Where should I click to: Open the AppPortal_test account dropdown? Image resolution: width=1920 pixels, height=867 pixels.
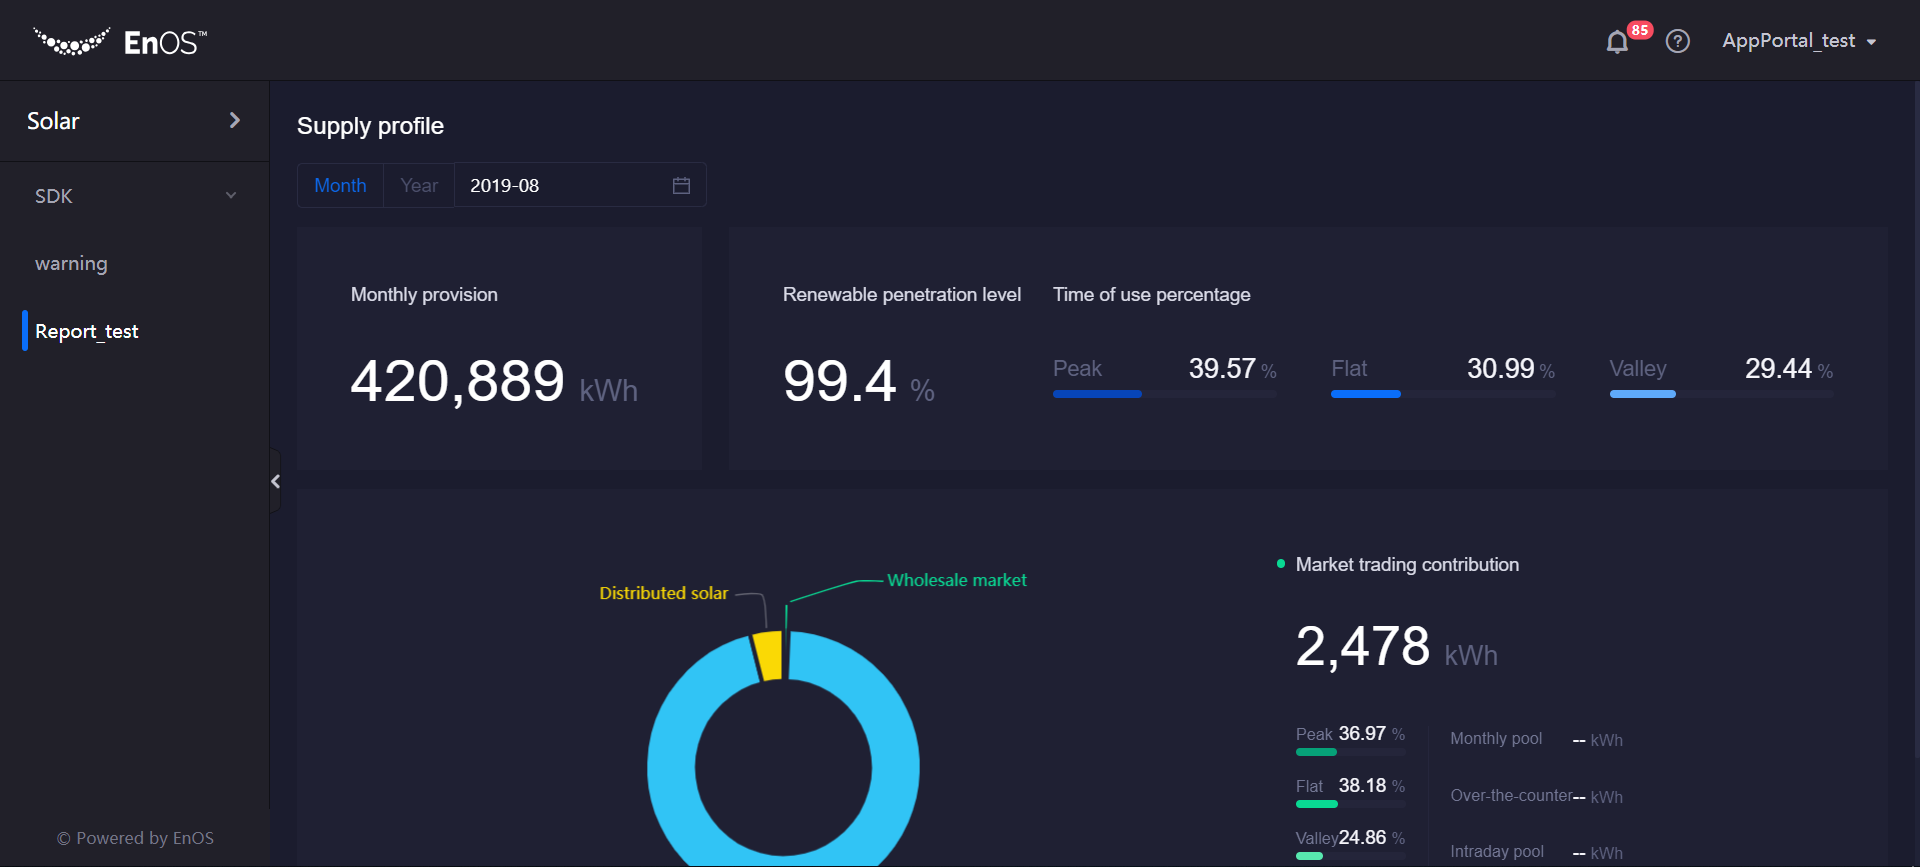(x=1799, y=41)
